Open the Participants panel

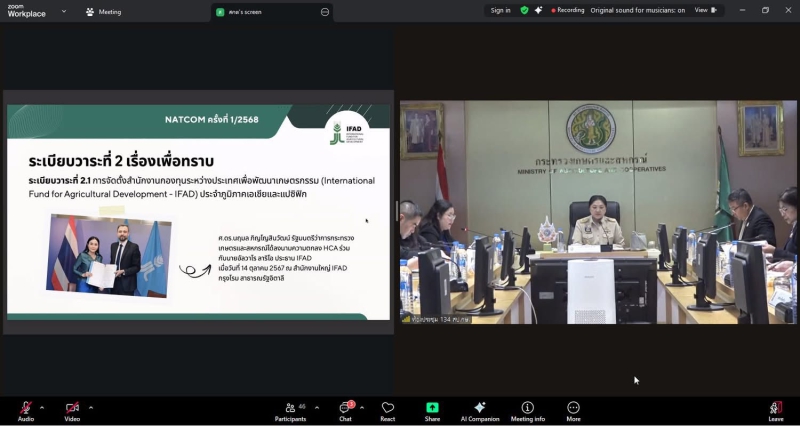point(290,411)
